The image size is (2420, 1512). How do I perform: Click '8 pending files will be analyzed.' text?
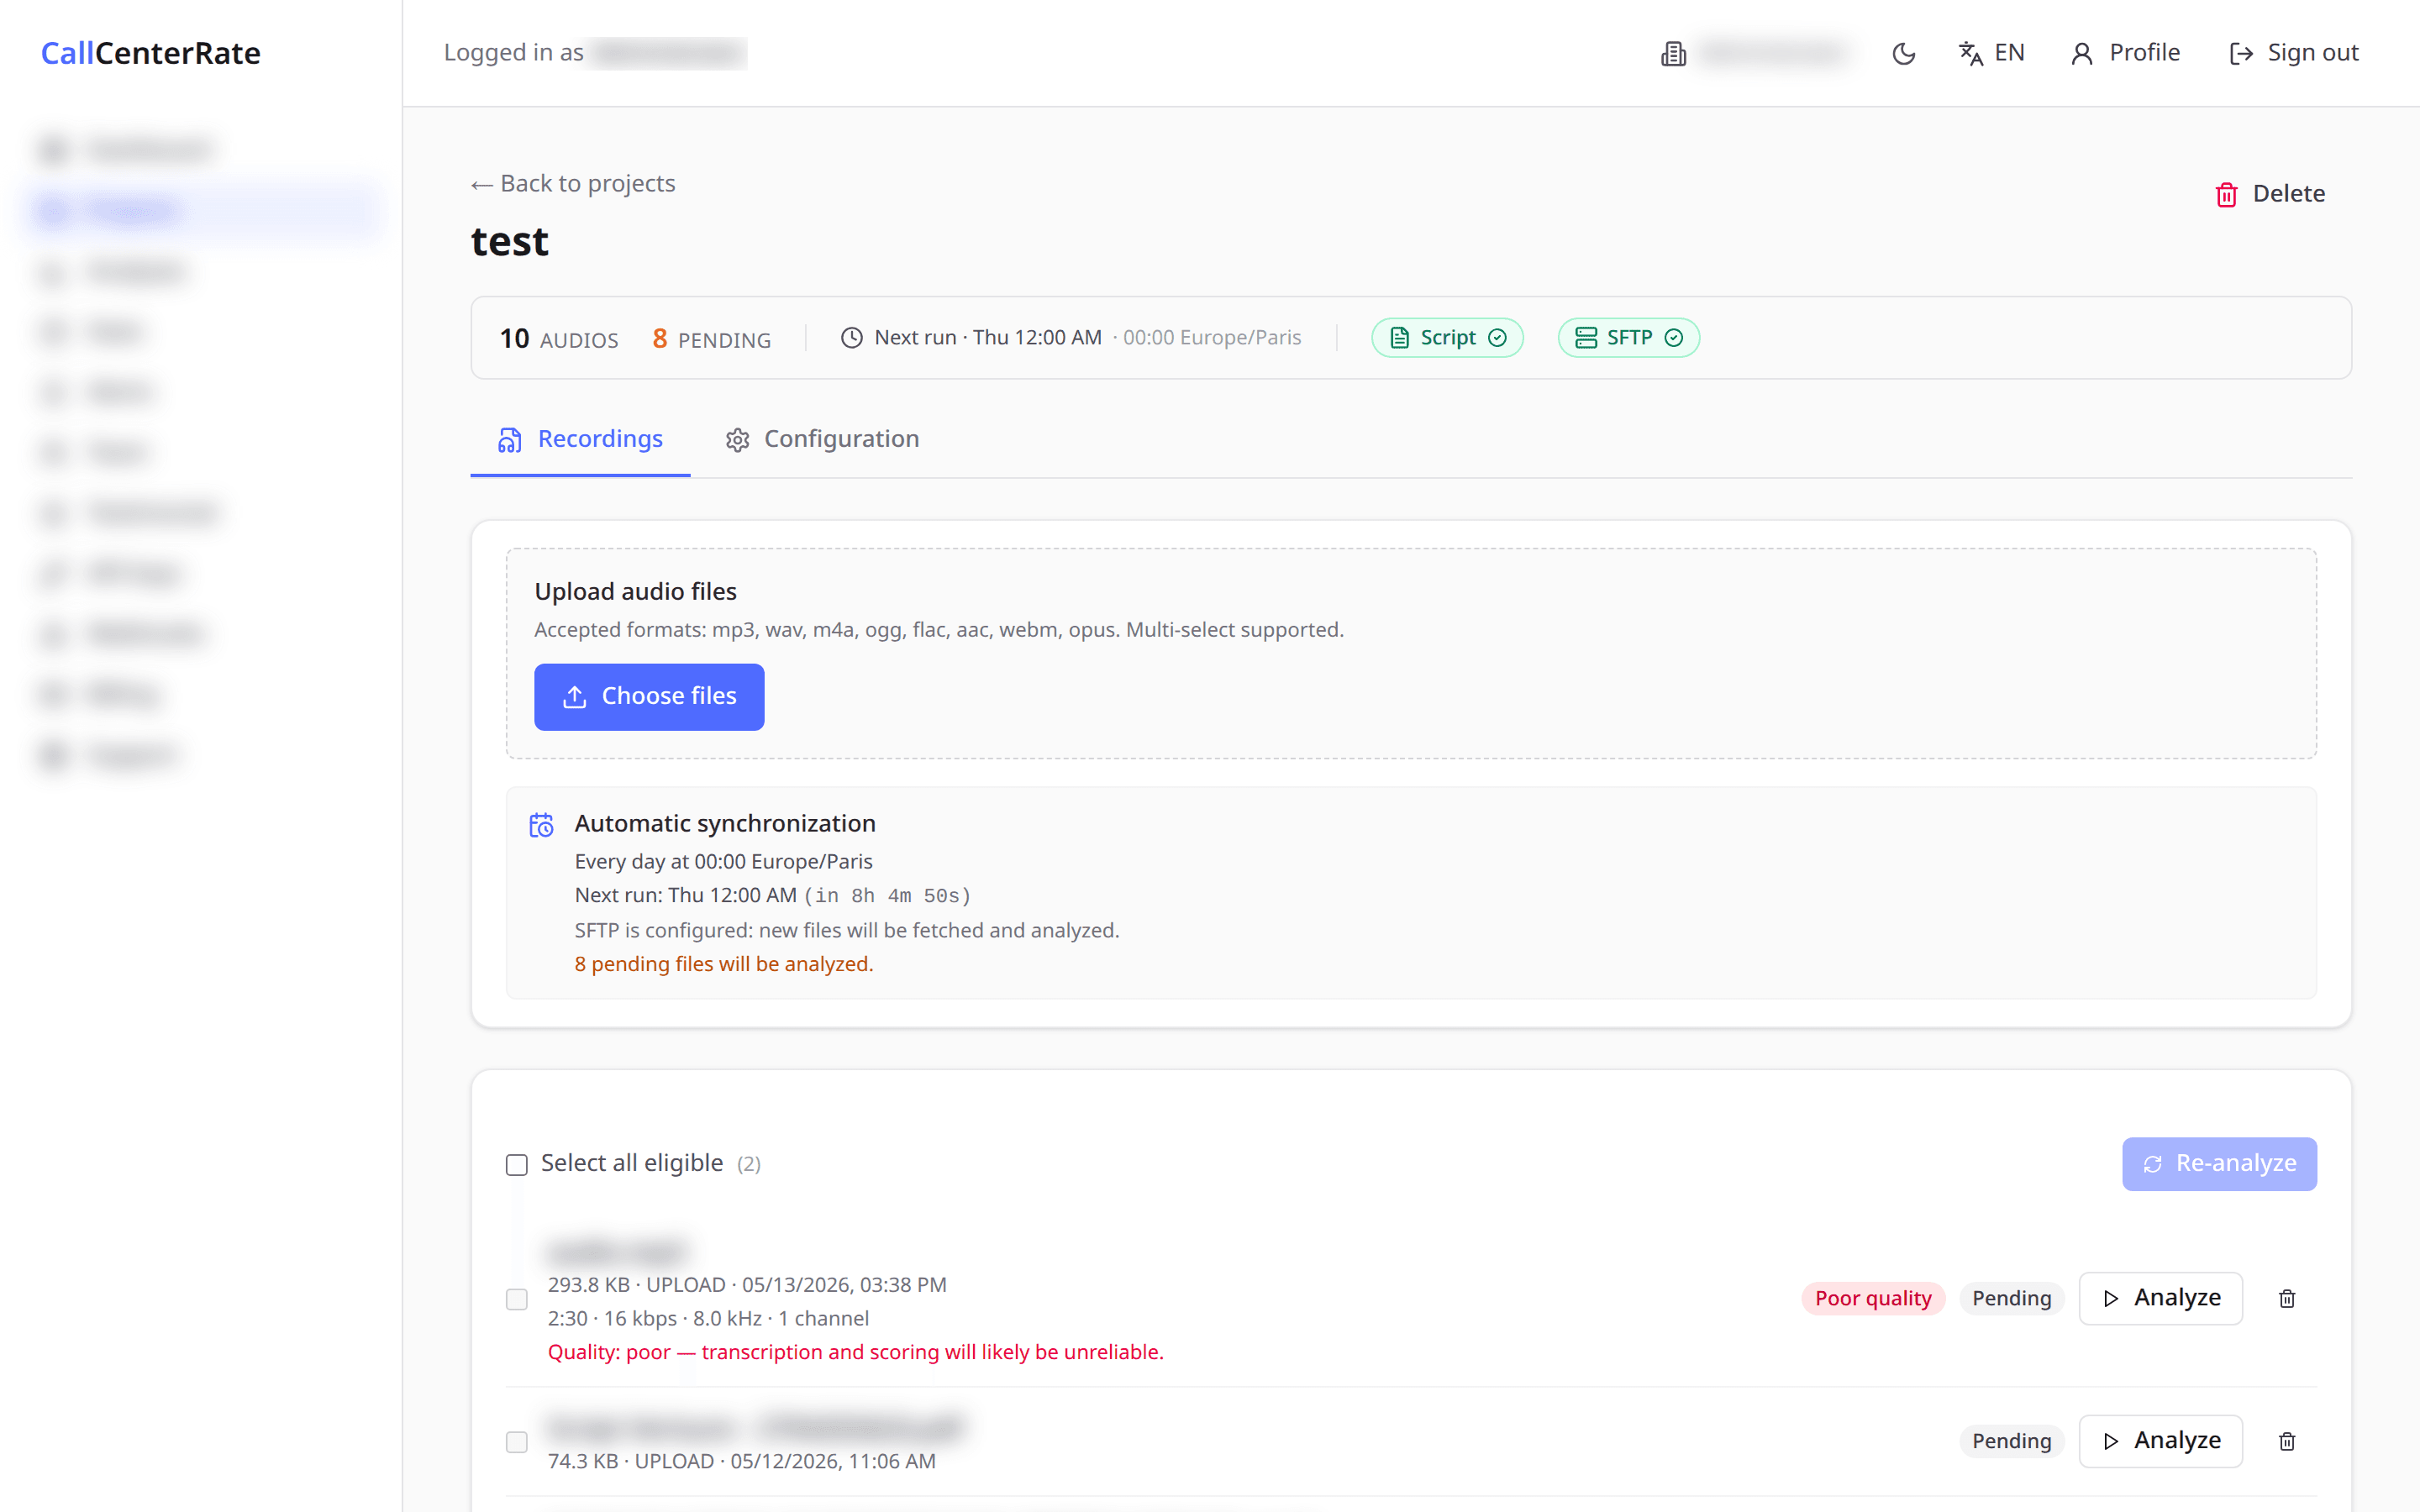(724, 964)
